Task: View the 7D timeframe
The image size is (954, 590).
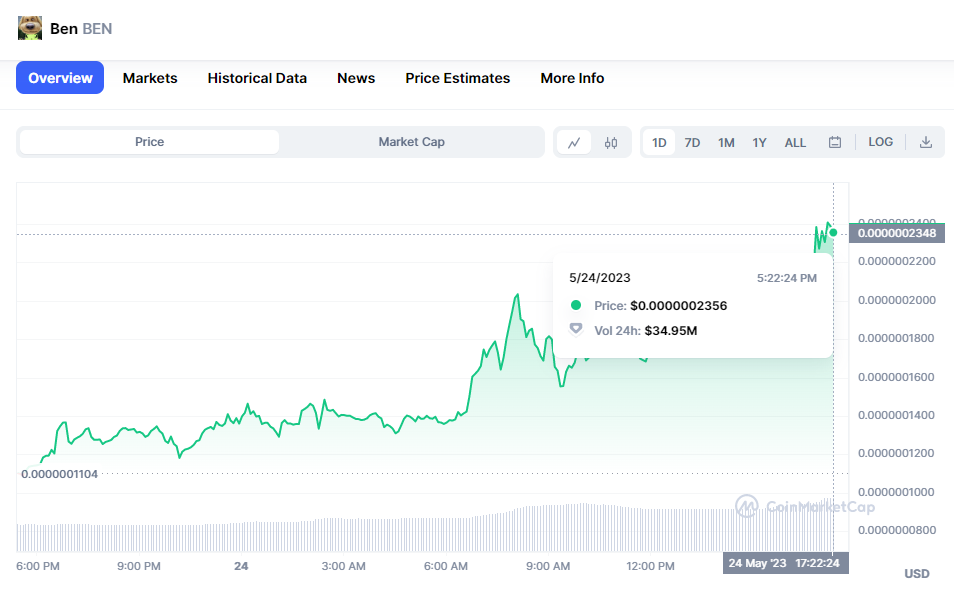Action: pos(692,142)
